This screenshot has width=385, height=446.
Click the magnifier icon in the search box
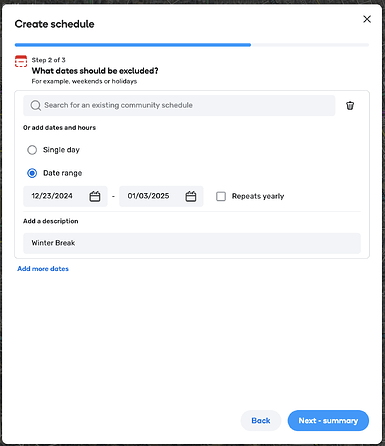click(36, 105)
